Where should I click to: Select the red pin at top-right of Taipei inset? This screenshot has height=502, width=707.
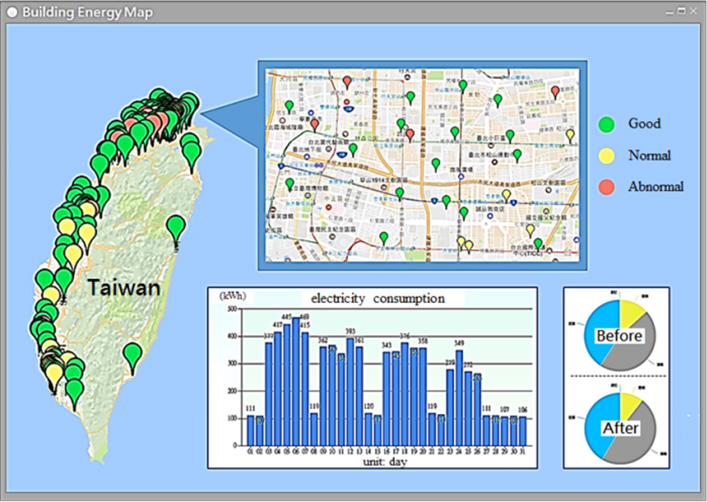(556, 92)
